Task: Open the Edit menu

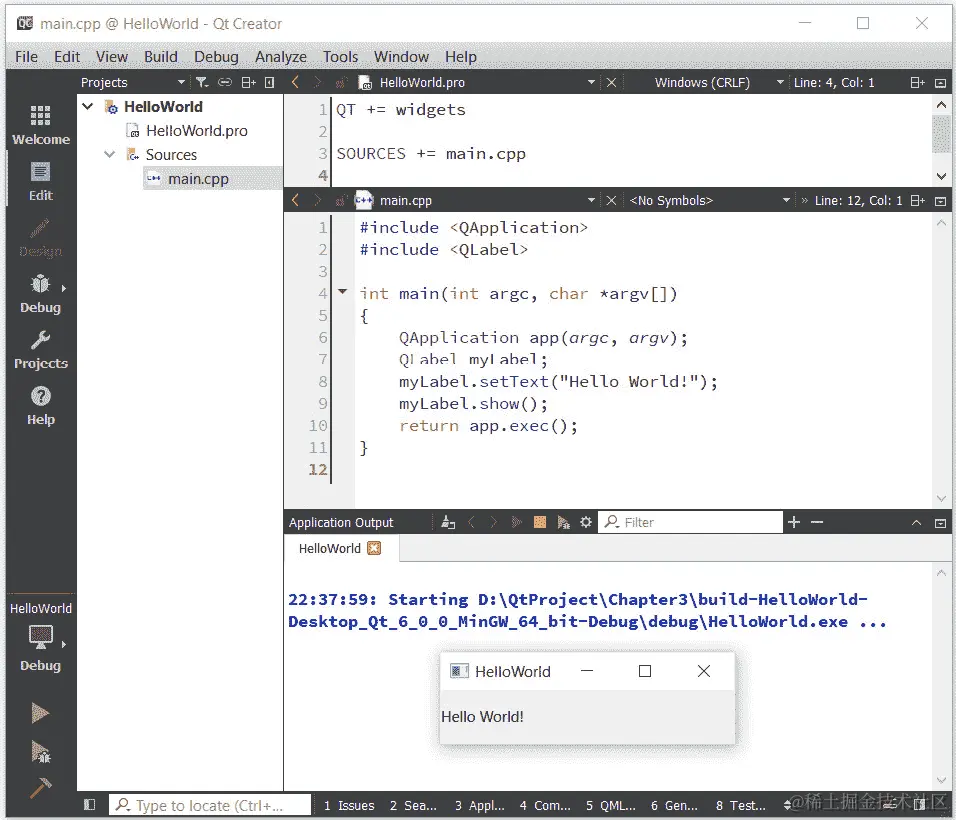Action: click(x=67, y=57)
